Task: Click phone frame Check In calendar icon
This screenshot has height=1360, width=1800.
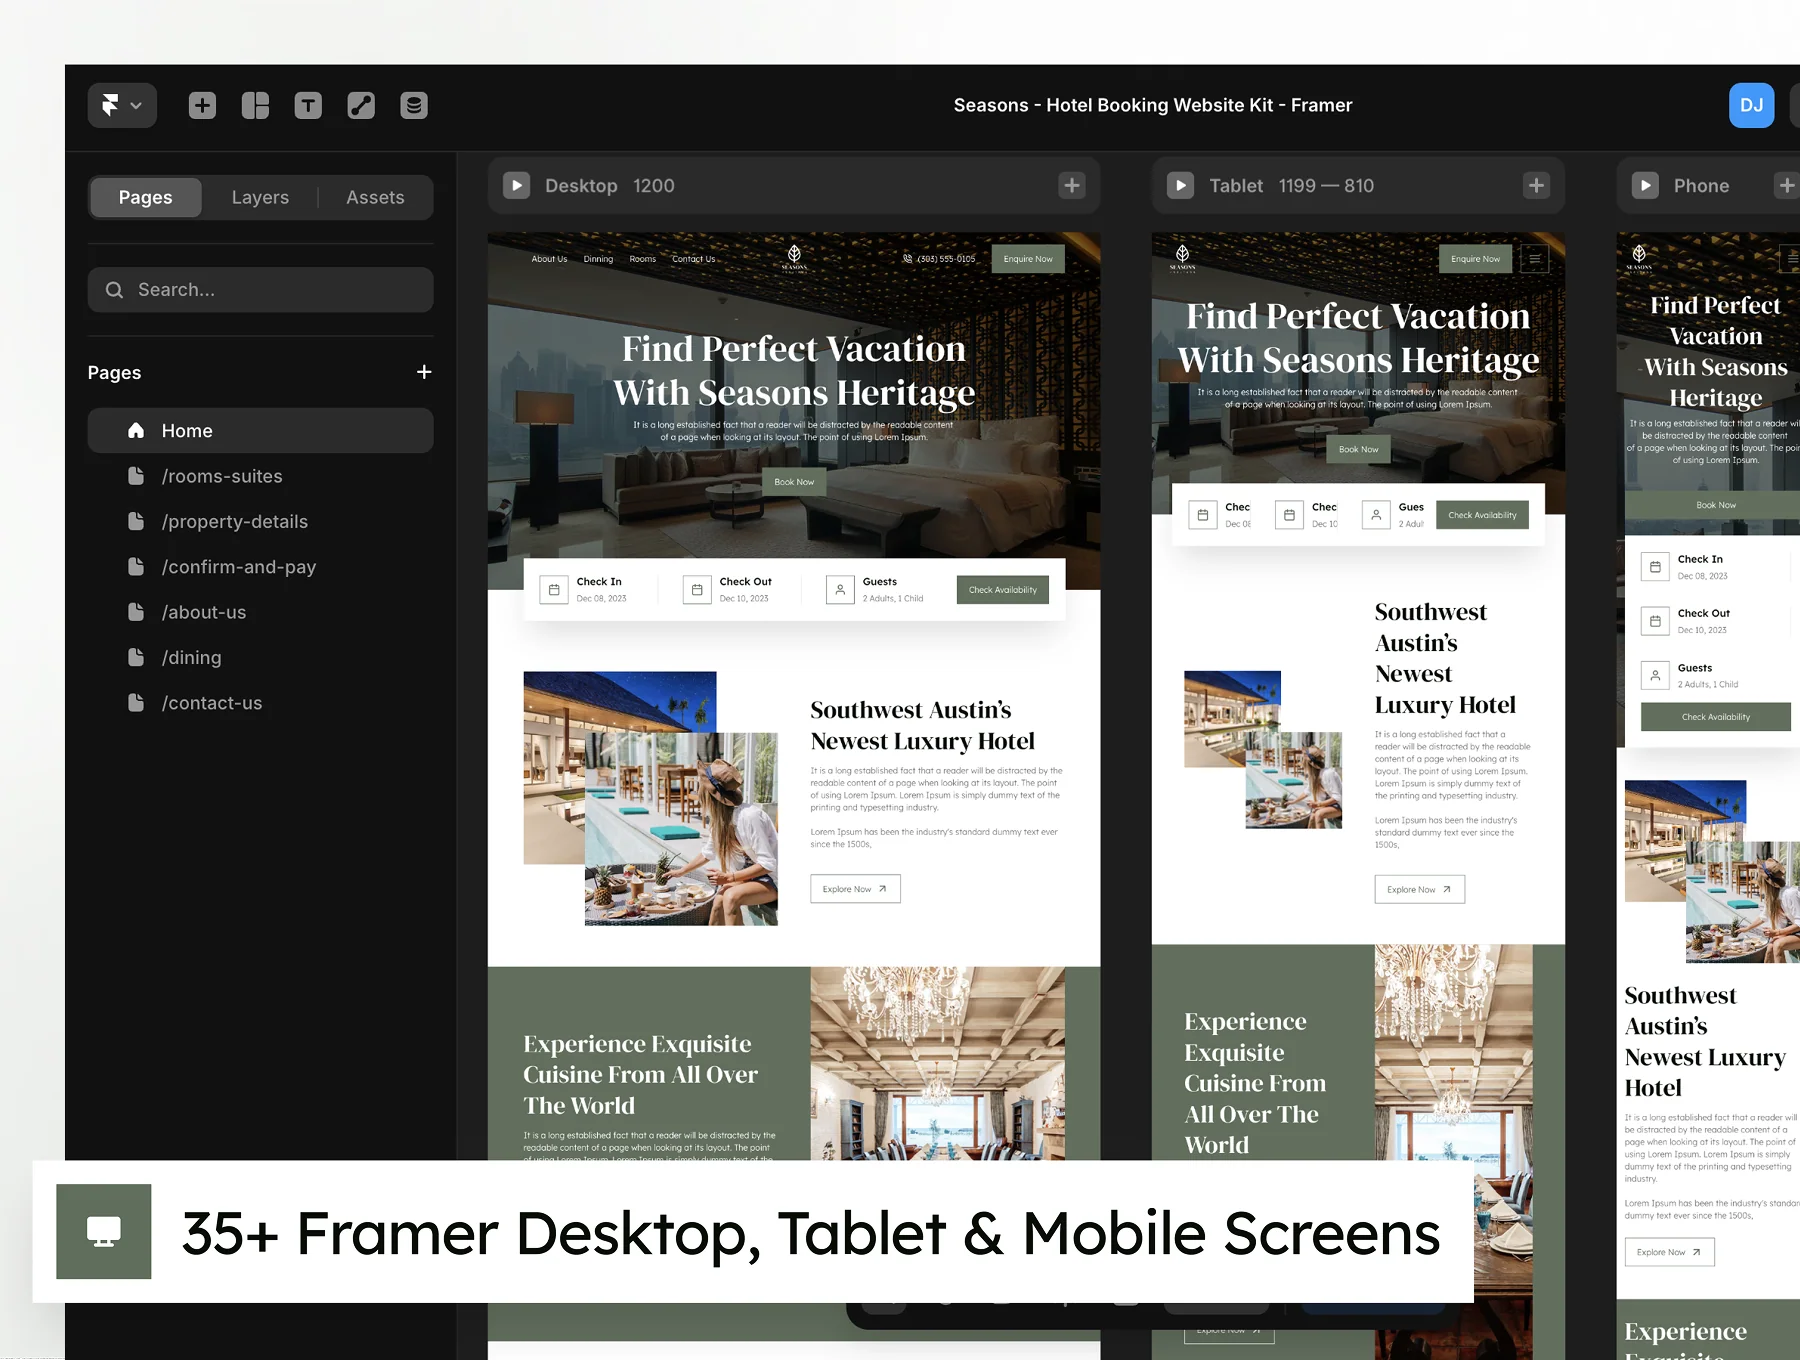Action: pyautogui.click(x=1655, y=567)
